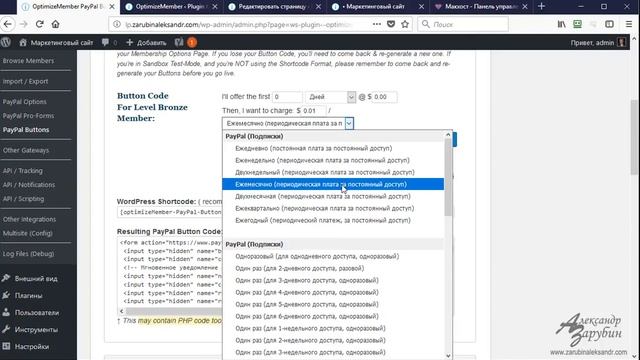Open the Library icon in toolbar
640x360 pixels.
tap(562, 24)
